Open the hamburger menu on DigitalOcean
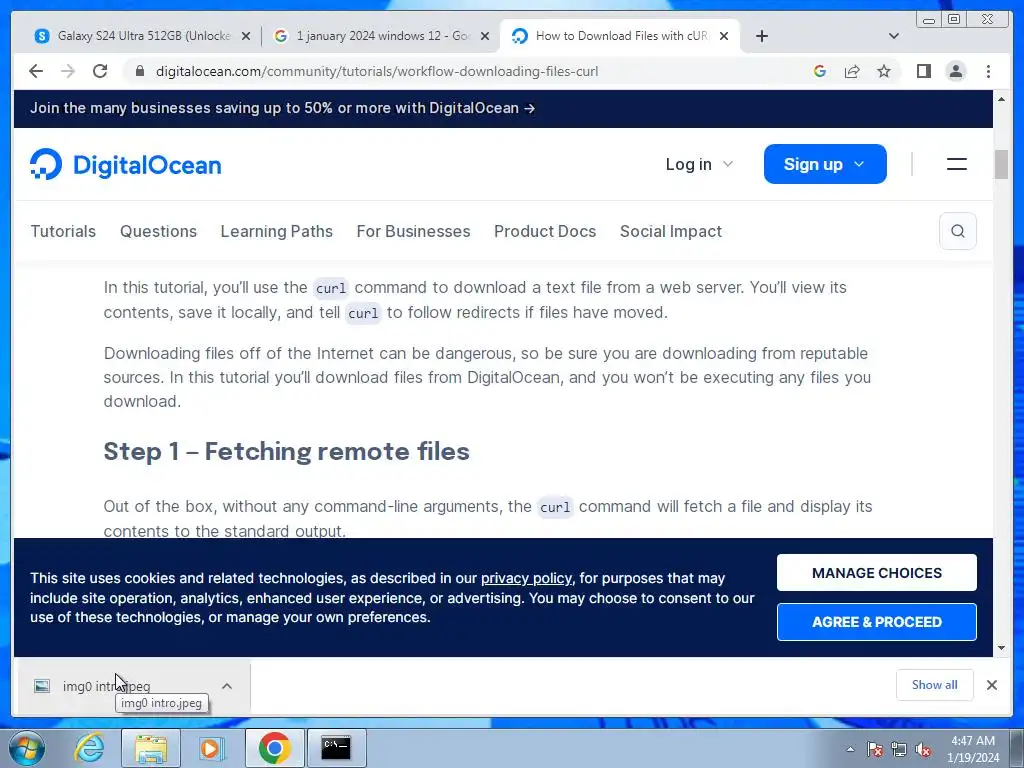The width and height of the screenshot is (1024, 768). click(x=957, y=164)
